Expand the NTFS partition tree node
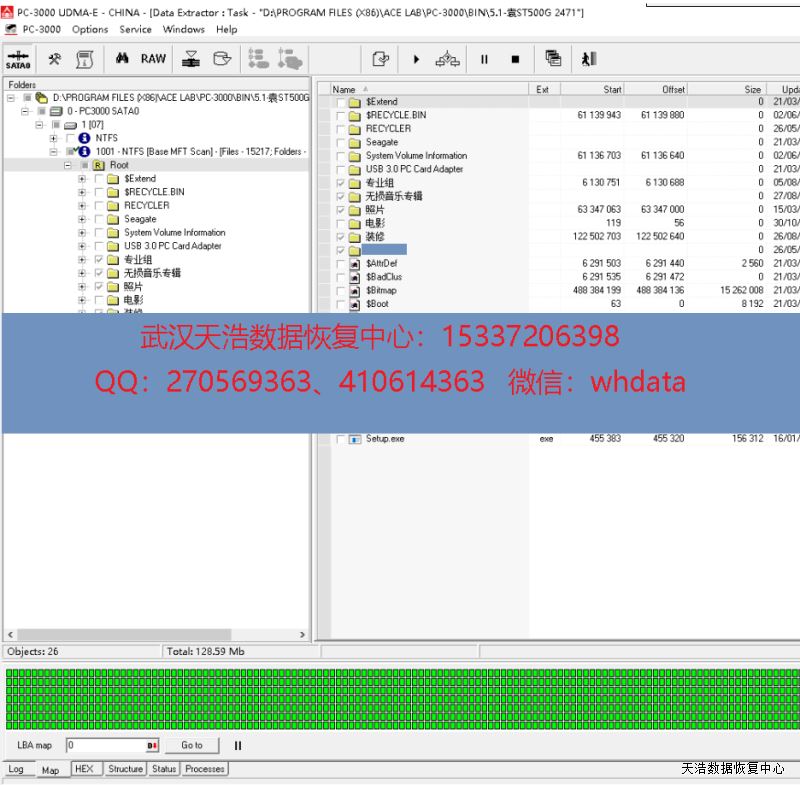 click(54, 138)
